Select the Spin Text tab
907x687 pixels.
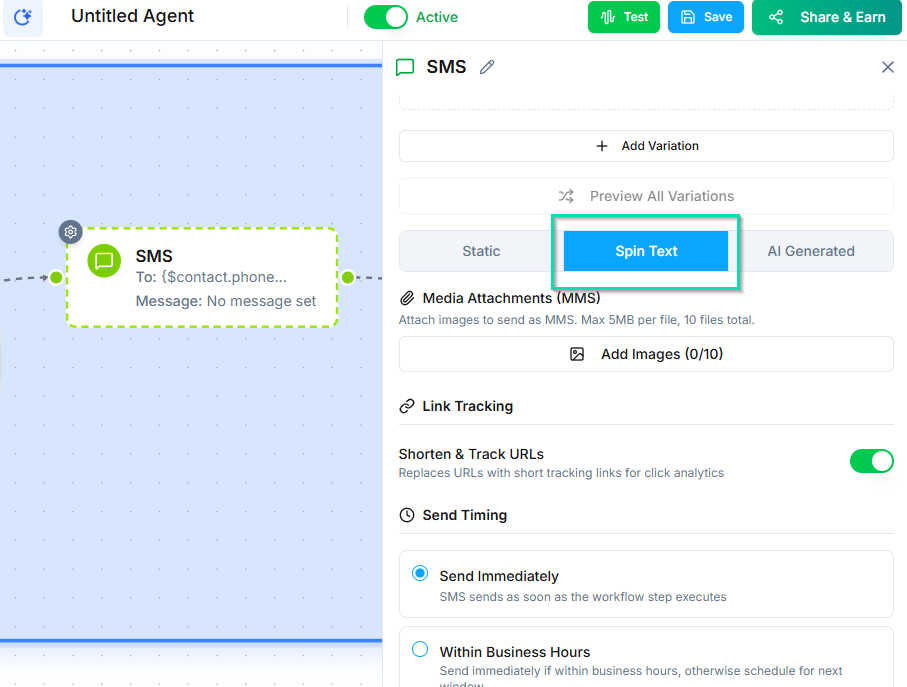point(646,251)
